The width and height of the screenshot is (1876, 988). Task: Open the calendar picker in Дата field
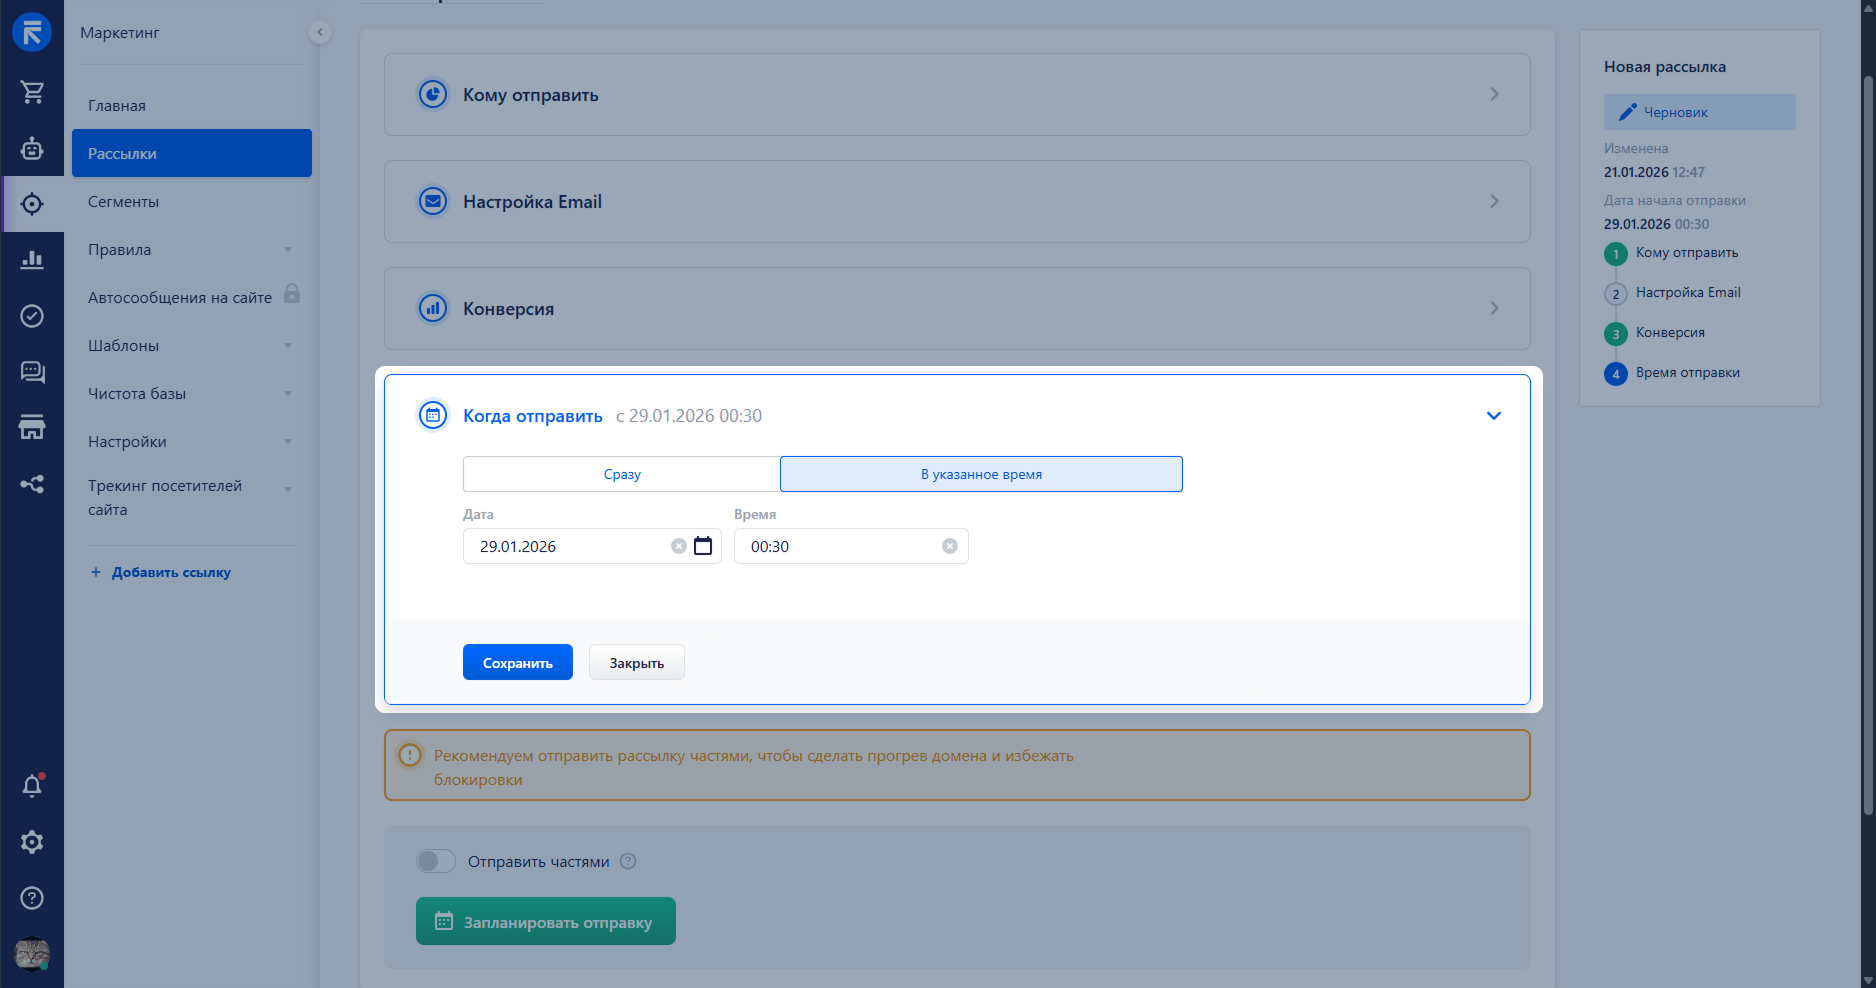point(703,546)
